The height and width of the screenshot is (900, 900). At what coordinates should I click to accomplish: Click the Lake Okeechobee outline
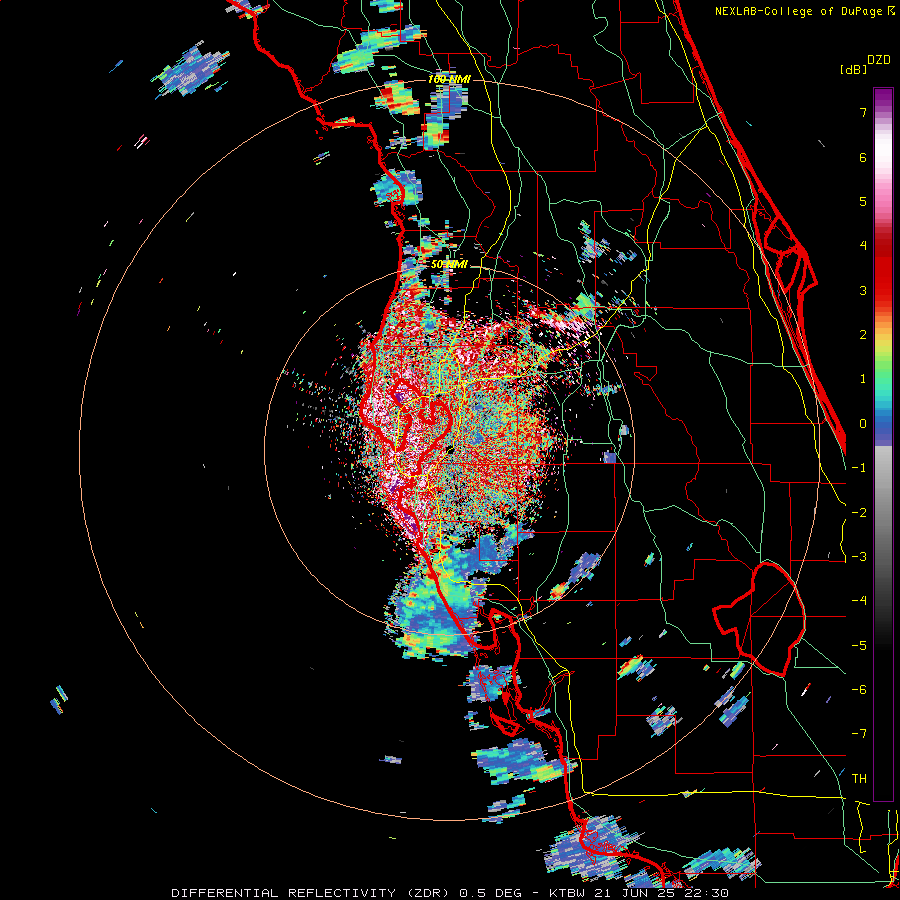(x=759, y=619)
